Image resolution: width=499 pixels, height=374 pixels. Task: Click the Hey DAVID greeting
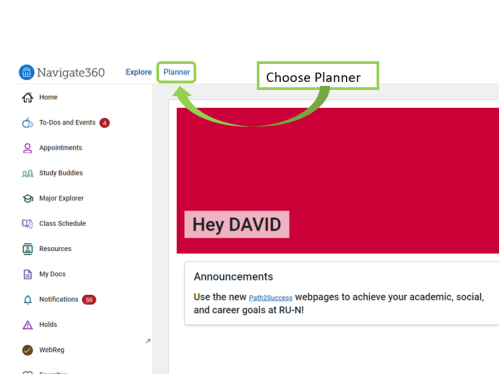tap(237, 225)
